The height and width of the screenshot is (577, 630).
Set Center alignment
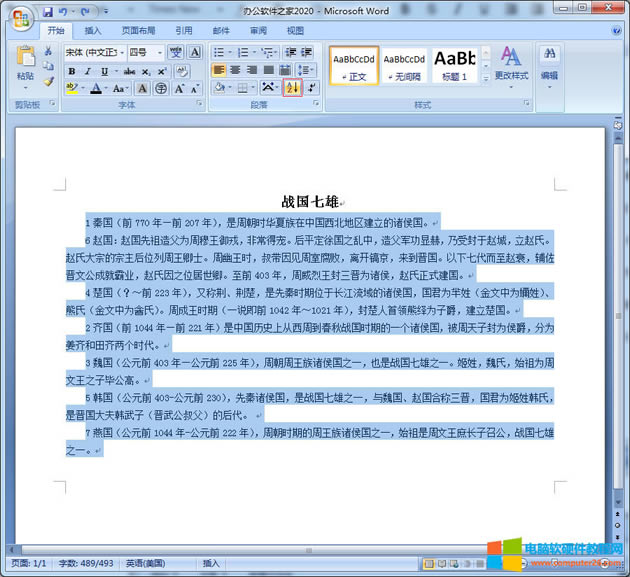235,70
